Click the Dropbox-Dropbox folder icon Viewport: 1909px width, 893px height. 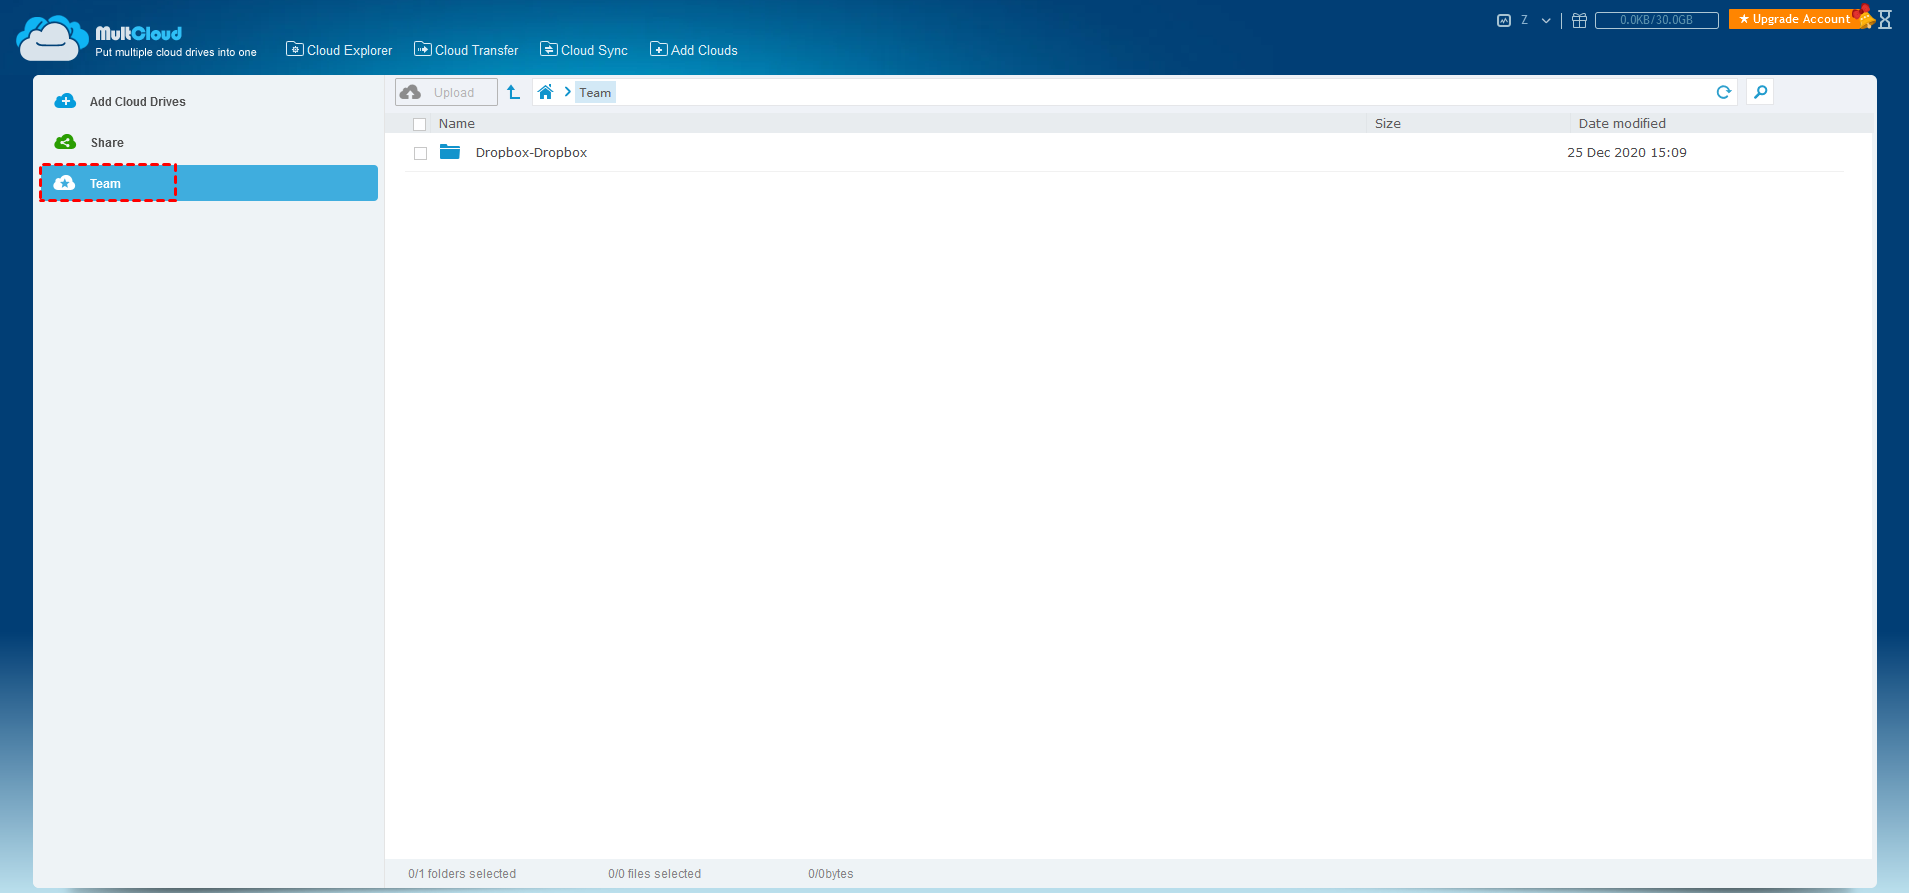450,152
